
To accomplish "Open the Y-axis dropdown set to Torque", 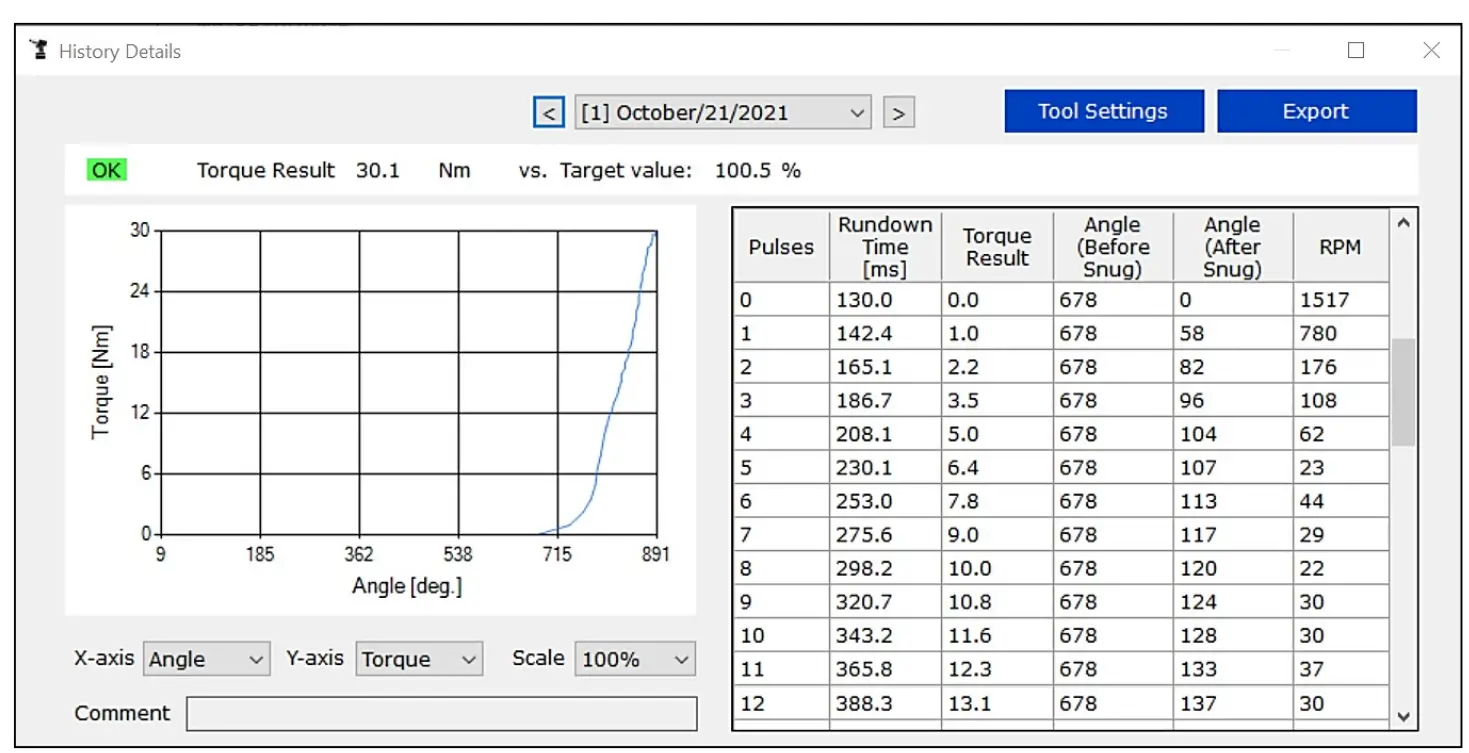I will pyautogui.click(x=419, y=659).
